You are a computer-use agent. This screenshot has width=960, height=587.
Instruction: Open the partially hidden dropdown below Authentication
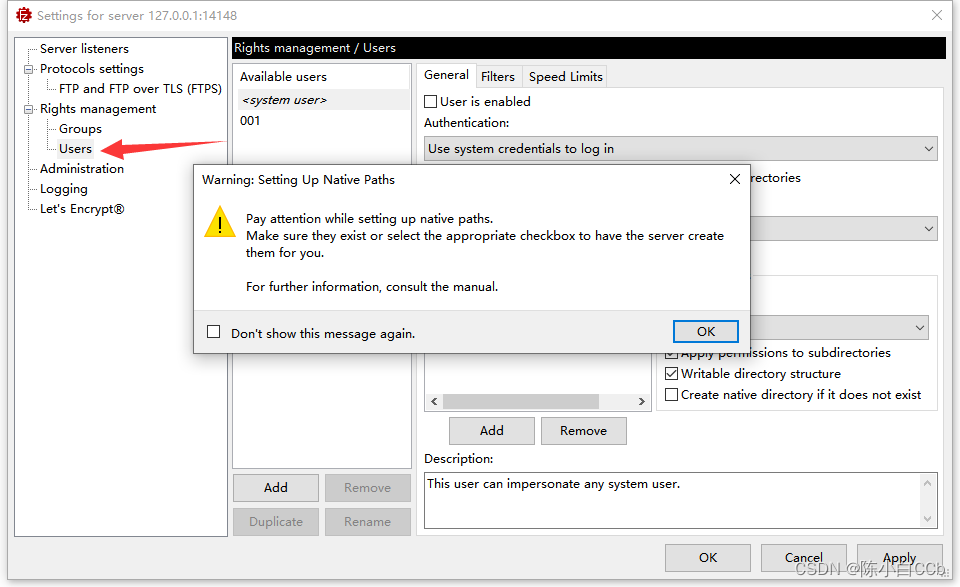pos(844,228)
